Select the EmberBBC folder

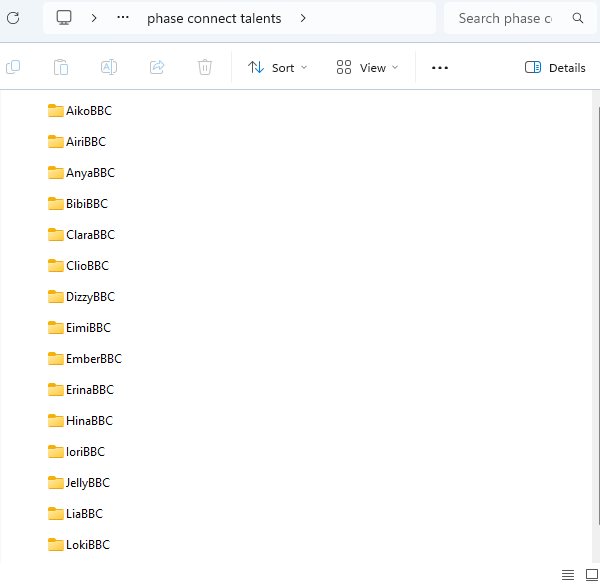point(85,359)
